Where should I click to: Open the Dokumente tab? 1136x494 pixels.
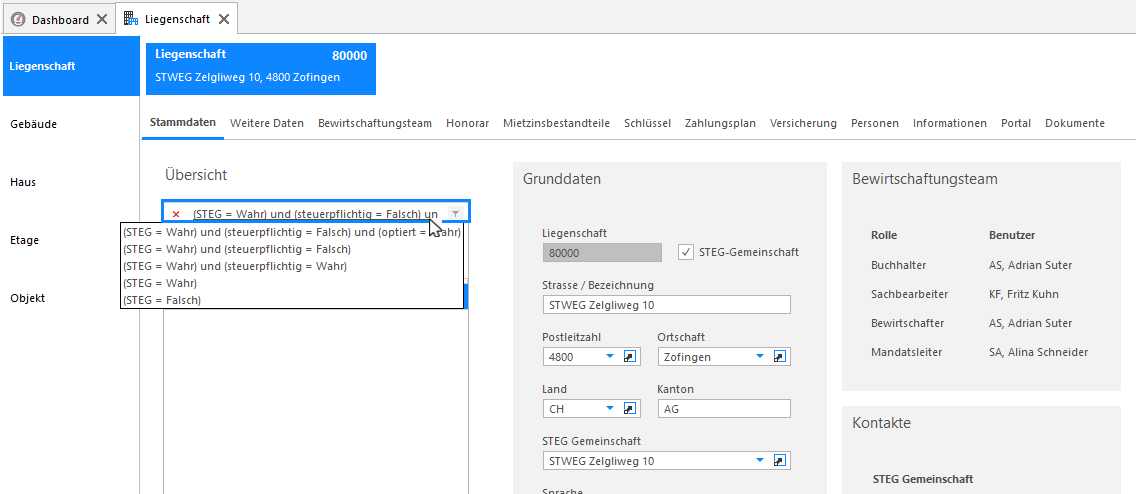1074,123
